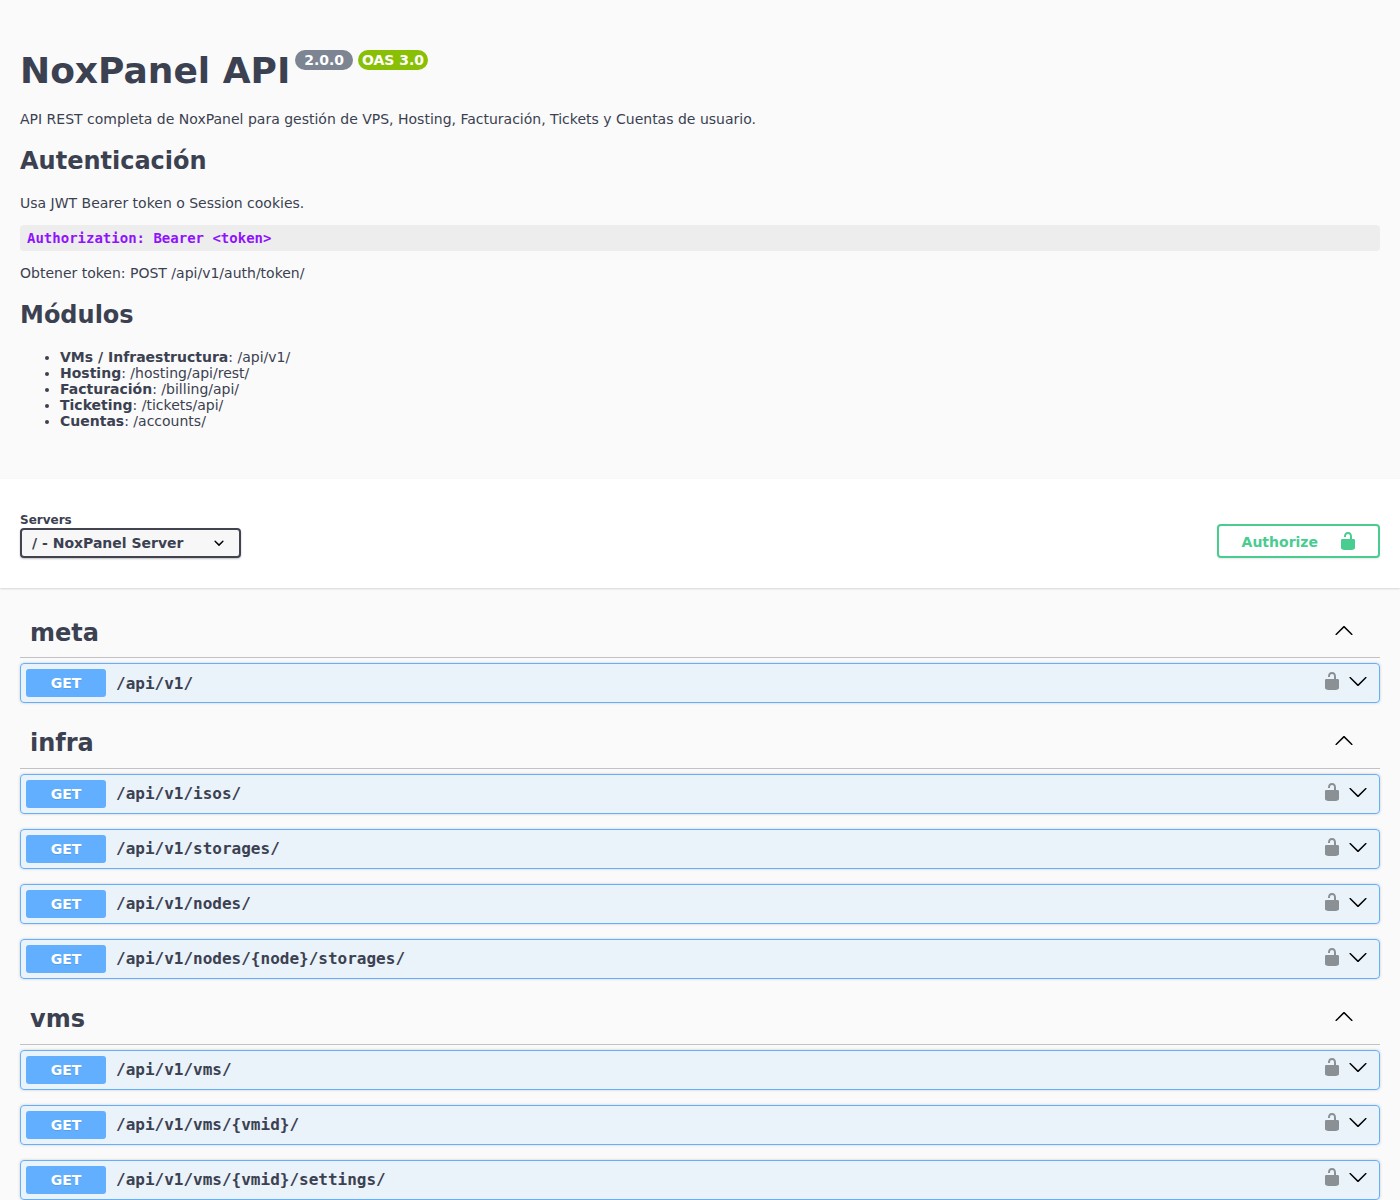Collapse the infra section

pos(1343,741)
